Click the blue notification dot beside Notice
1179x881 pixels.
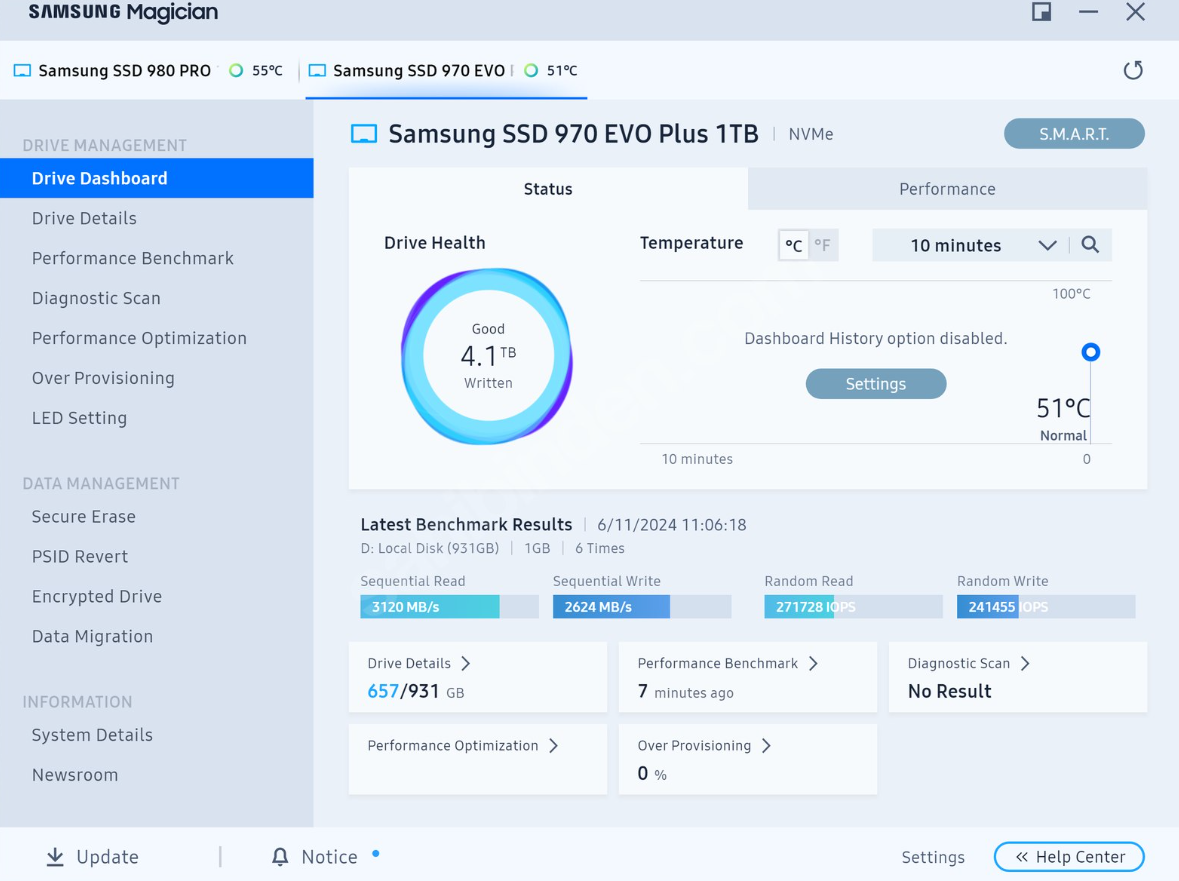pyautogui.click(x=376, y=853)
